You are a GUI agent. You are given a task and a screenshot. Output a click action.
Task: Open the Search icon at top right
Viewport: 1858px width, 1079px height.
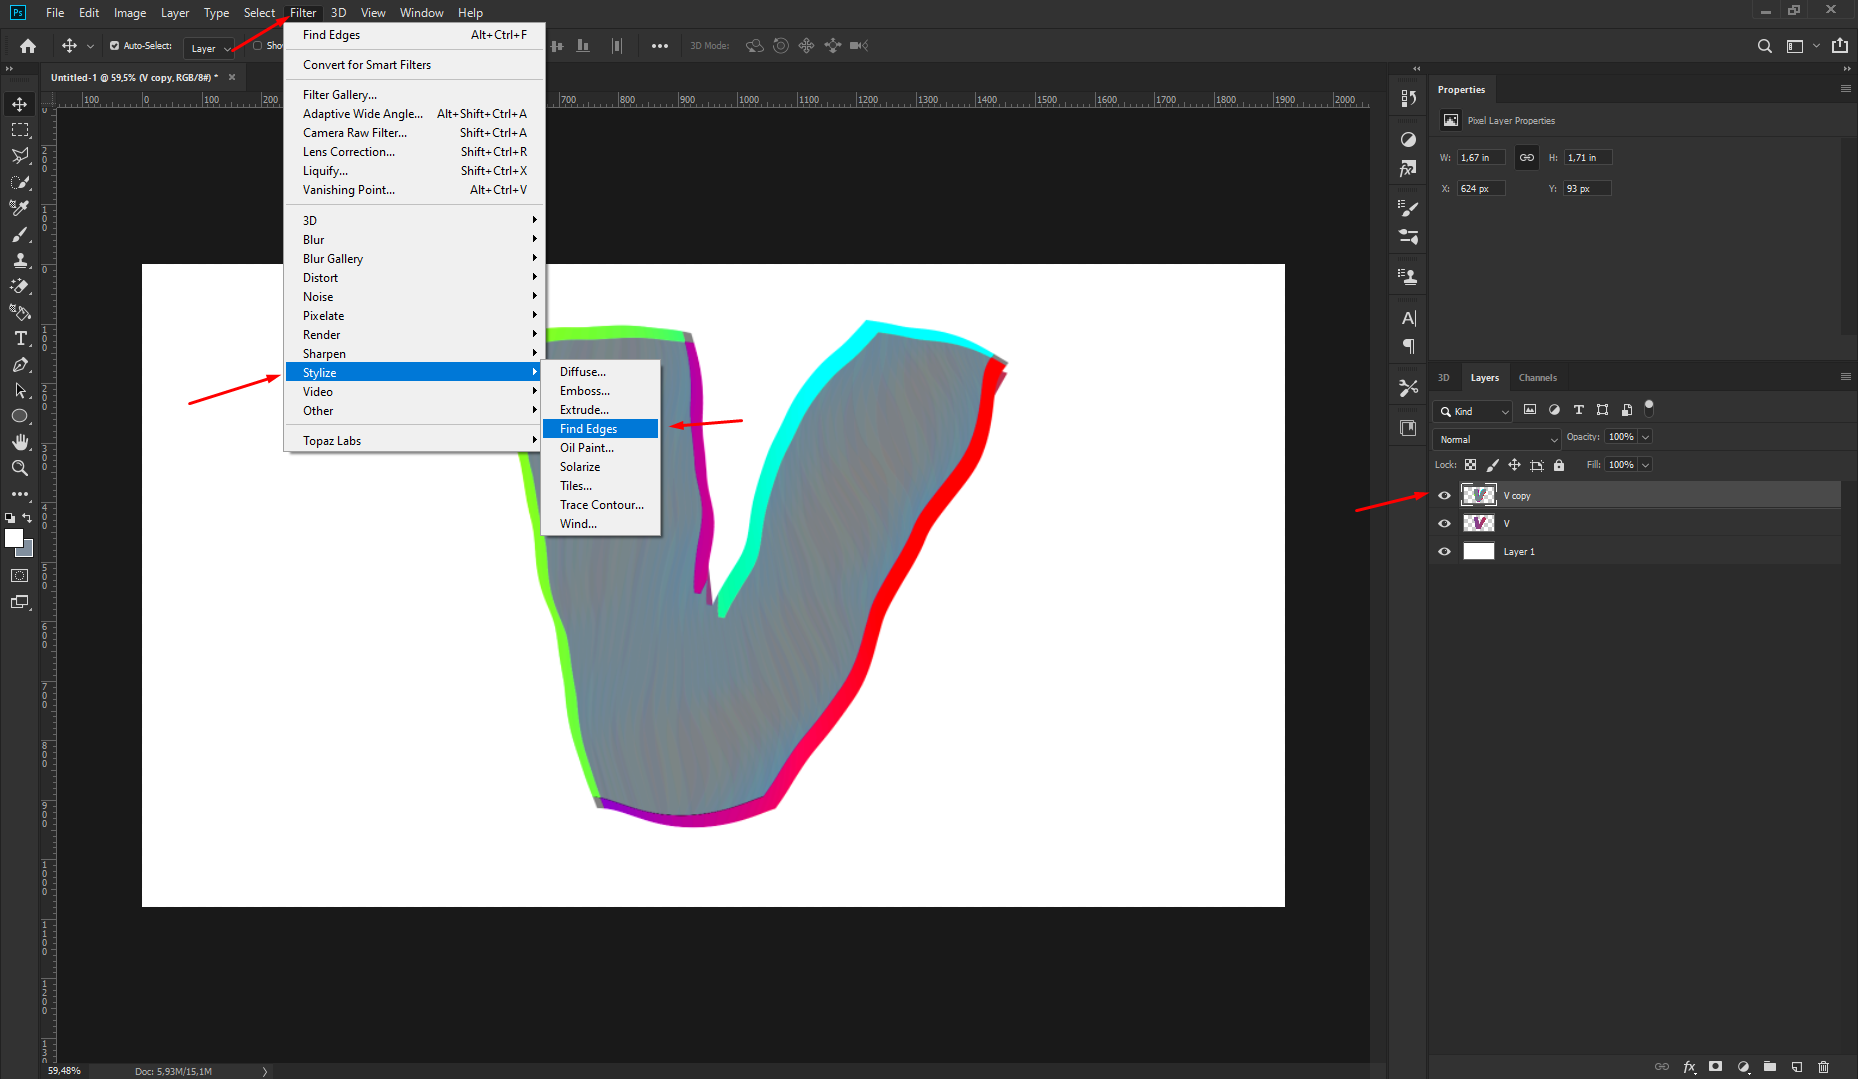[x=1765, y=46]
